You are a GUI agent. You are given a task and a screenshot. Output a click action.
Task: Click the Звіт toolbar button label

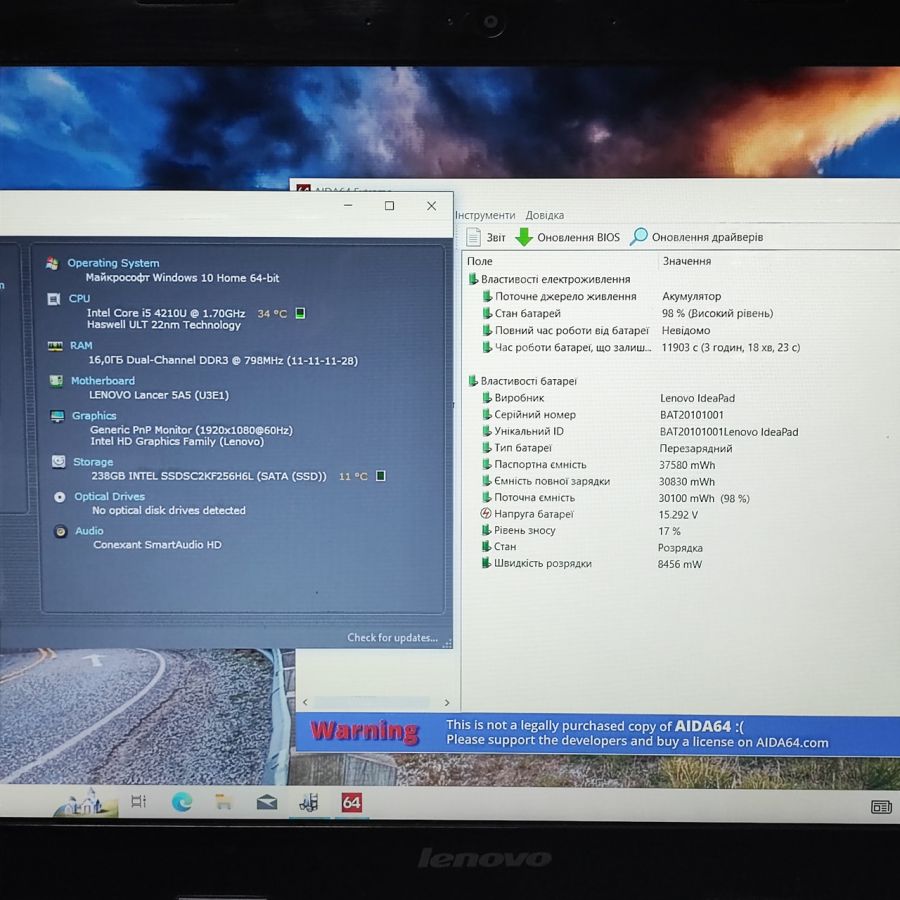pyautogui.click(x=496, y=237)
